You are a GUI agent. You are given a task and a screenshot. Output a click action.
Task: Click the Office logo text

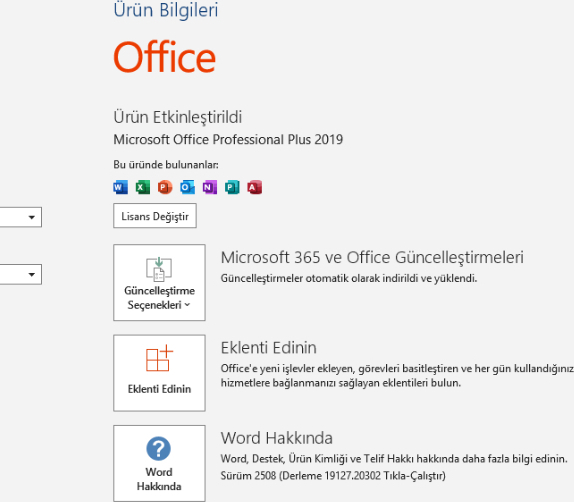(164, 57)
